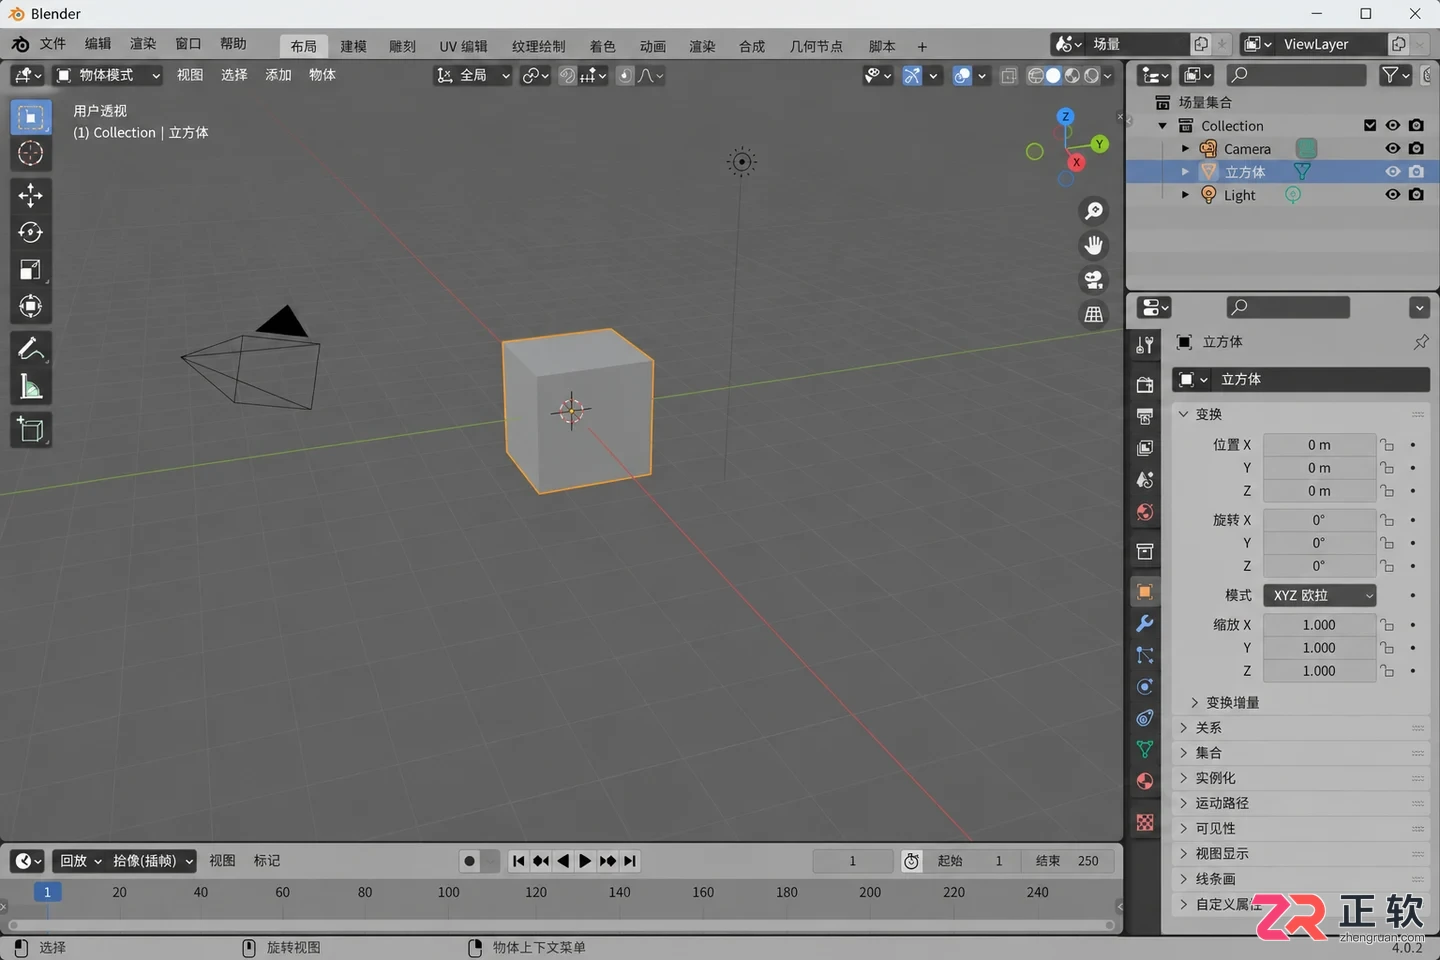Open the Particles properties tab
The width and height of the screenshot is (1440, 960).
click(1145, 655)
